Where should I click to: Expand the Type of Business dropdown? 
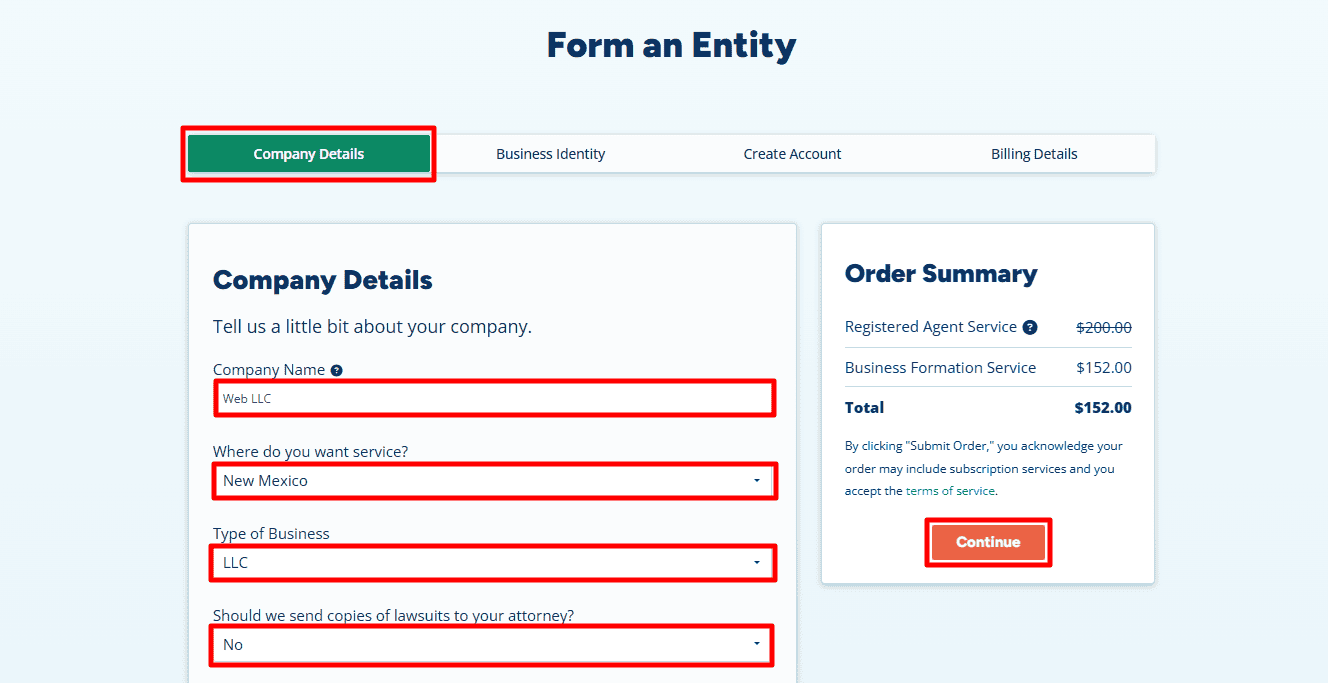tap(494, 563)
